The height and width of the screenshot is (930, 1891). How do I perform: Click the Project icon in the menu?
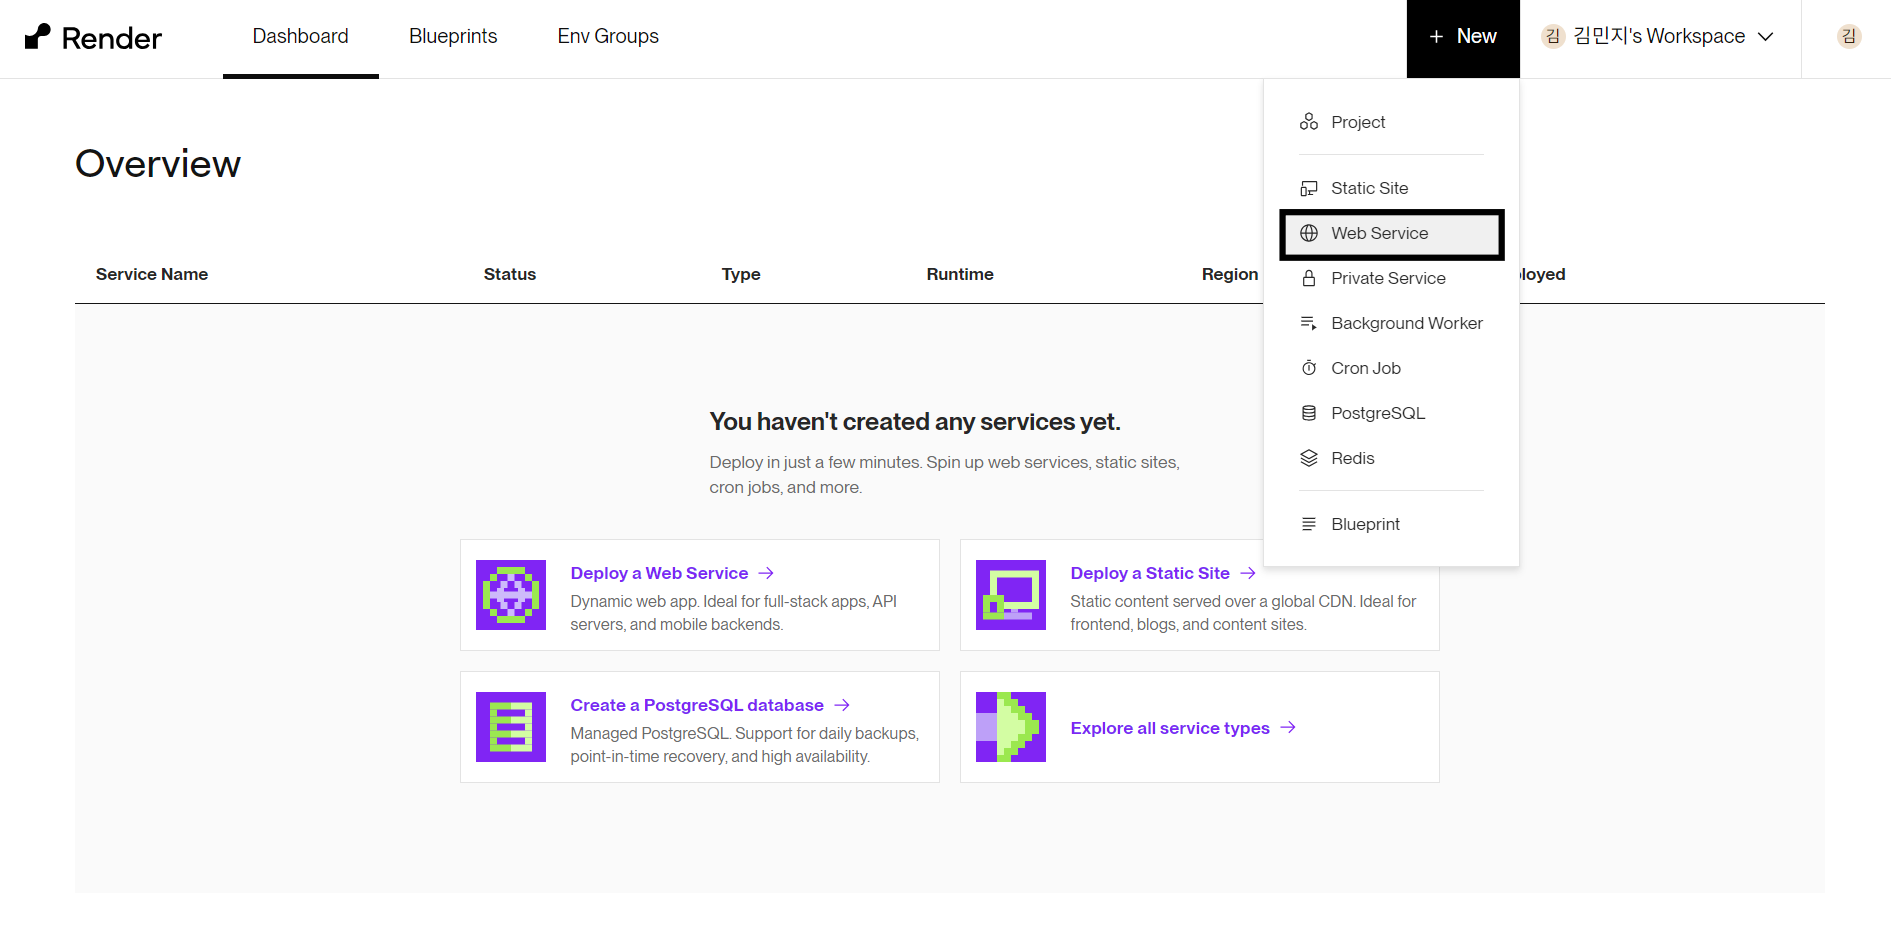[1309, 122]
